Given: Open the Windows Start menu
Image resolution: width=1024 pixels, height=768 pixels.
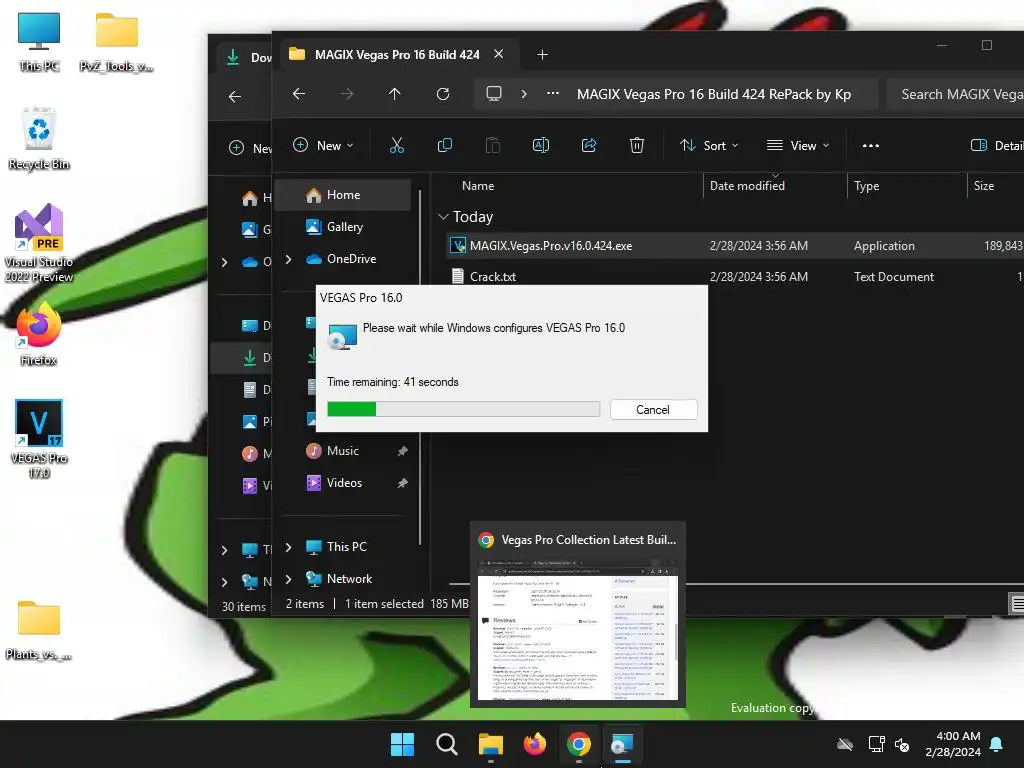Looking at the screenshot, I should (402, 744).
